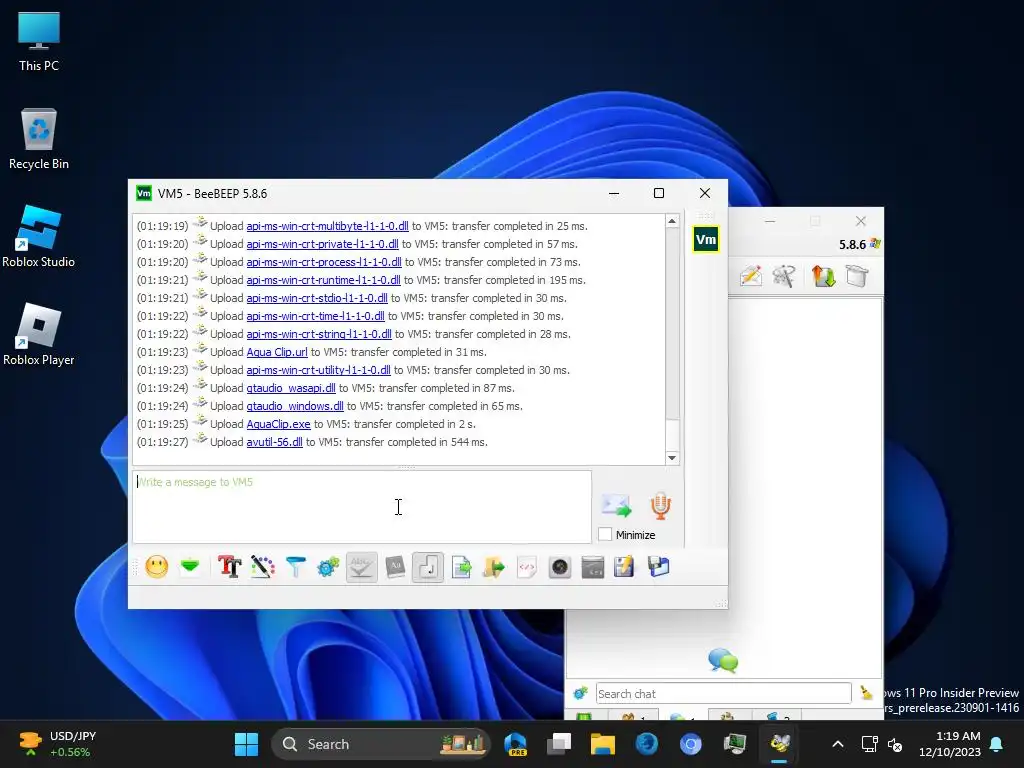1024x768 pixels.
Task: Click the trash bin icon in main window
Action: [x=857, y=276]
